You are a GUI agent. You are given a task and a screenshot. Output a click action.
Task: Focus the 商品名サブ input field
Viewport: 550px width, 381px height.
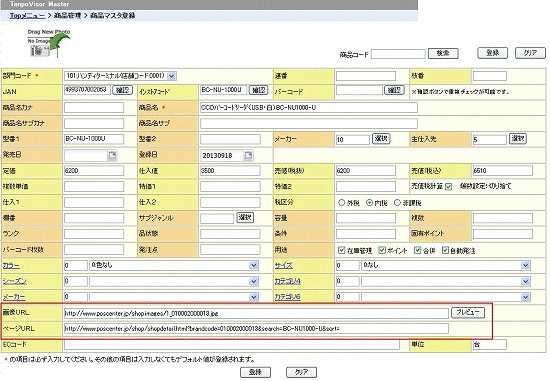click(x=309, y=123)
